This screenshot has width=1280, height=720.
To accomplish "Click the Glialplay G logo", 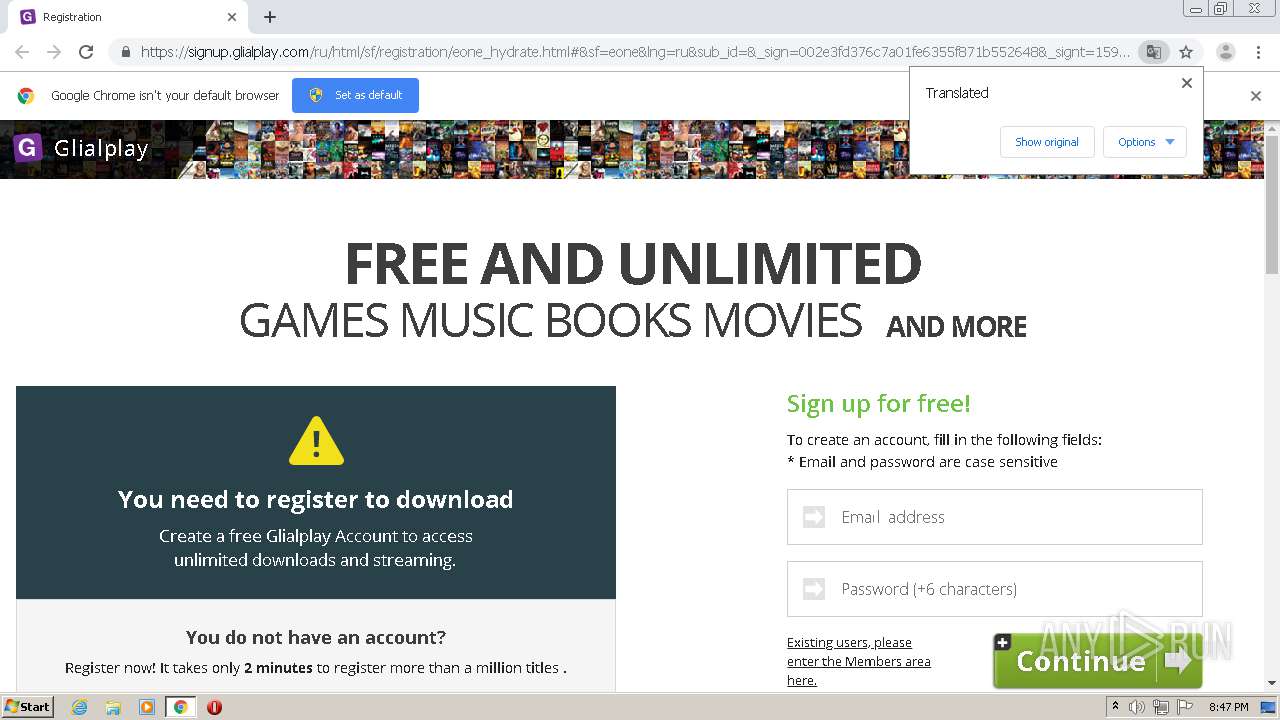I will point(28,148).
